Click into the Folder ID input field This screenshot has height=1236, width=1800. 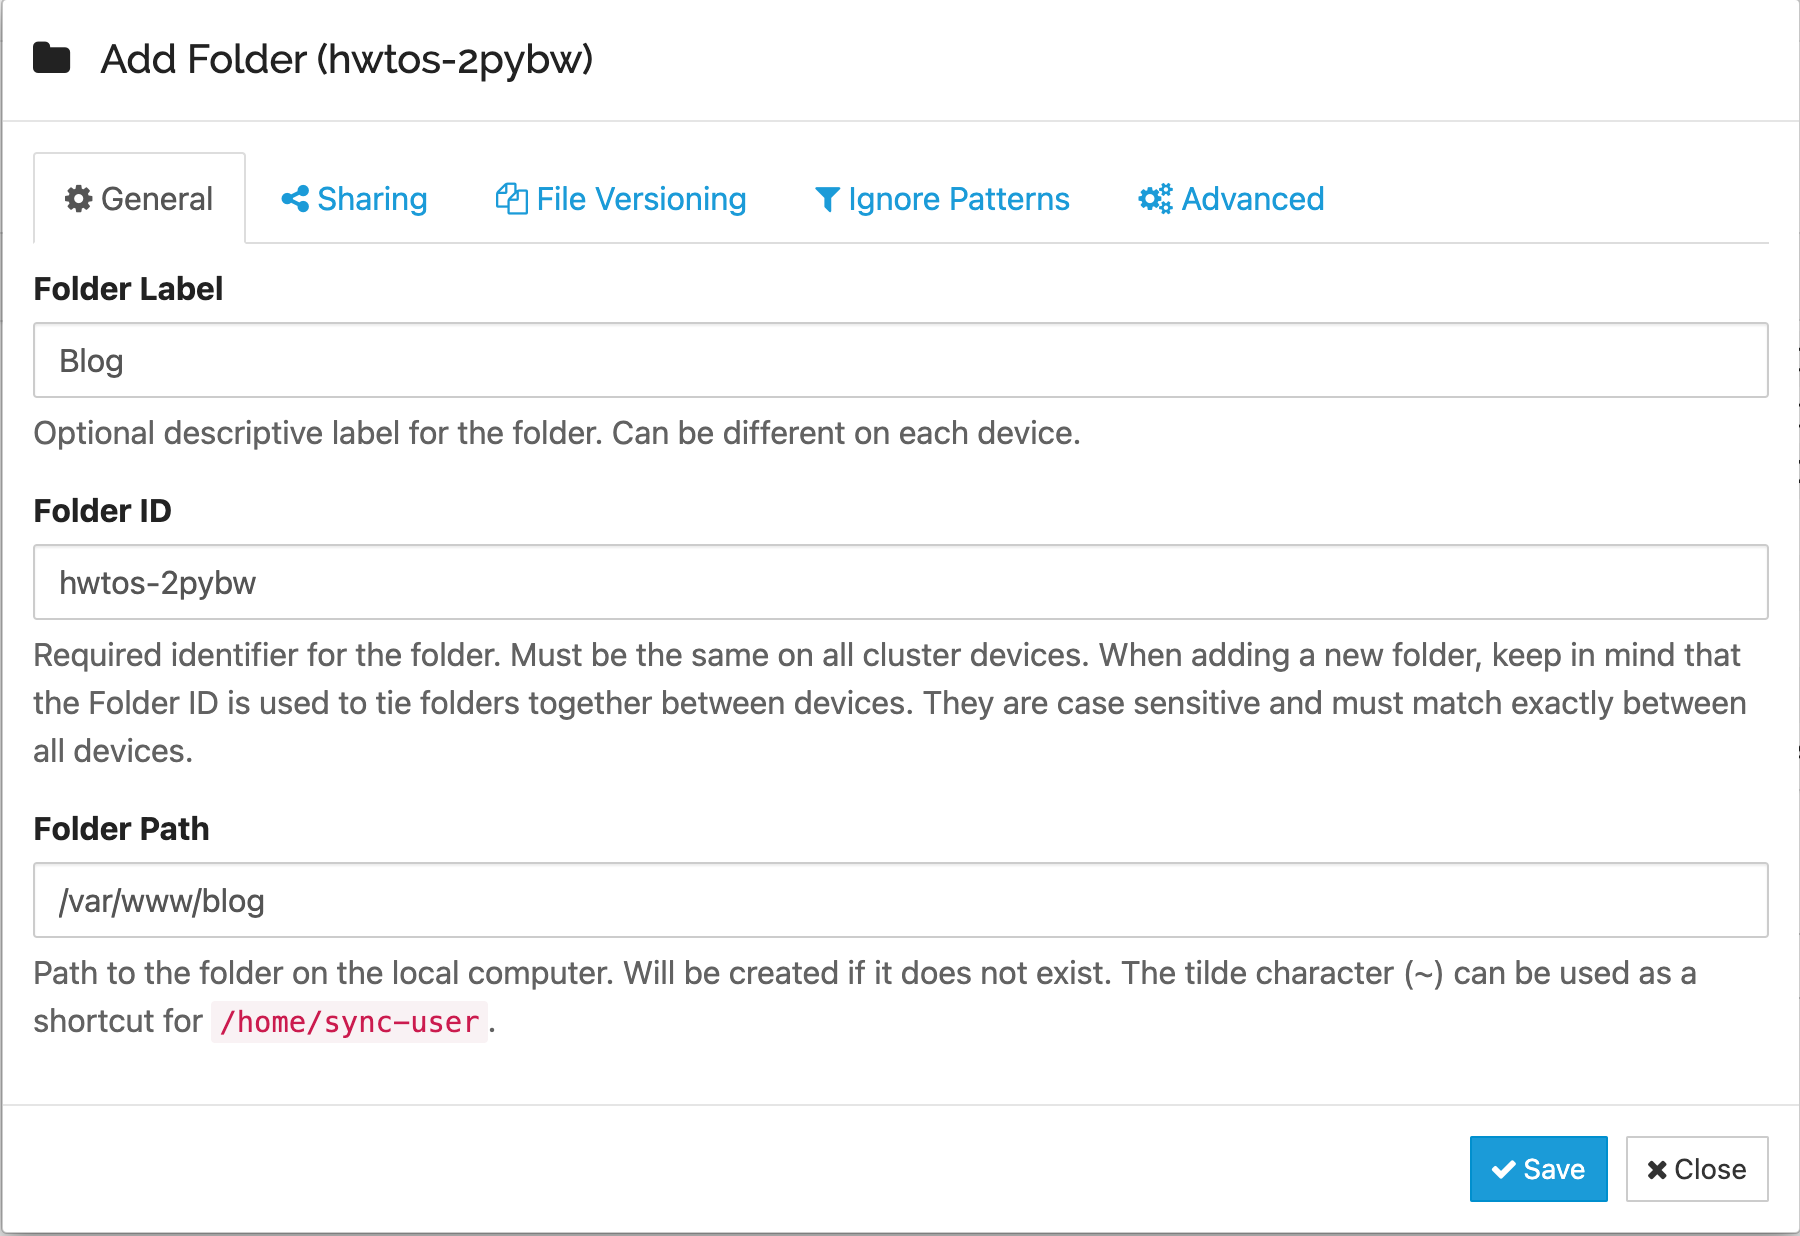pyautogui.click(x=900, y=582)
